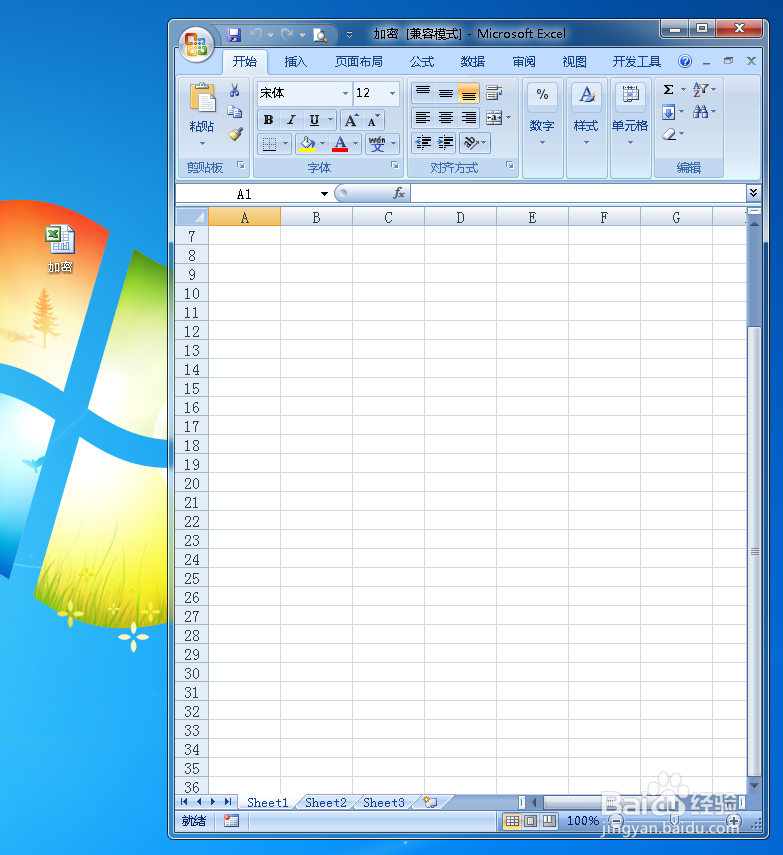
Task: Switch to the 数据 ribbon tab
Action: 473,62
